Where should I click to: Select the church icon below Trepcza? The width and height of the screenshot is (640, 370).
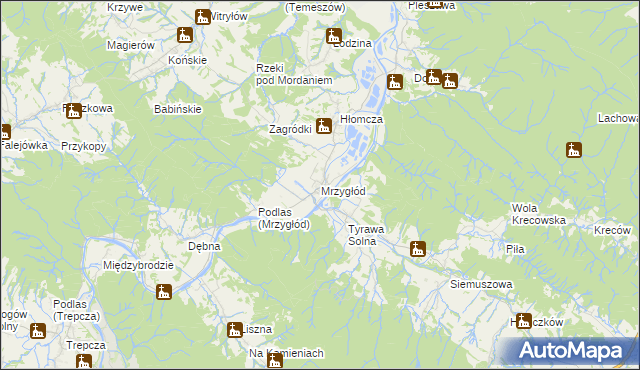point(84,362)
